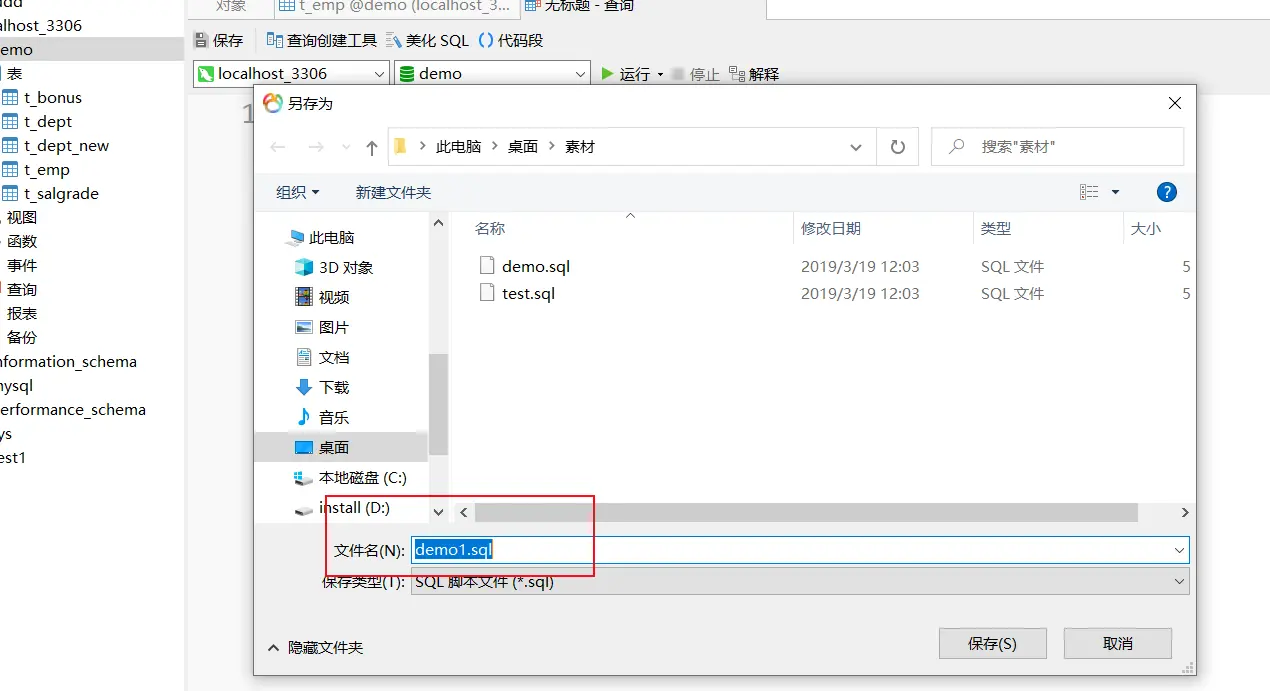
Task: Open the dialog help icon
Action: click(1166, 192)
